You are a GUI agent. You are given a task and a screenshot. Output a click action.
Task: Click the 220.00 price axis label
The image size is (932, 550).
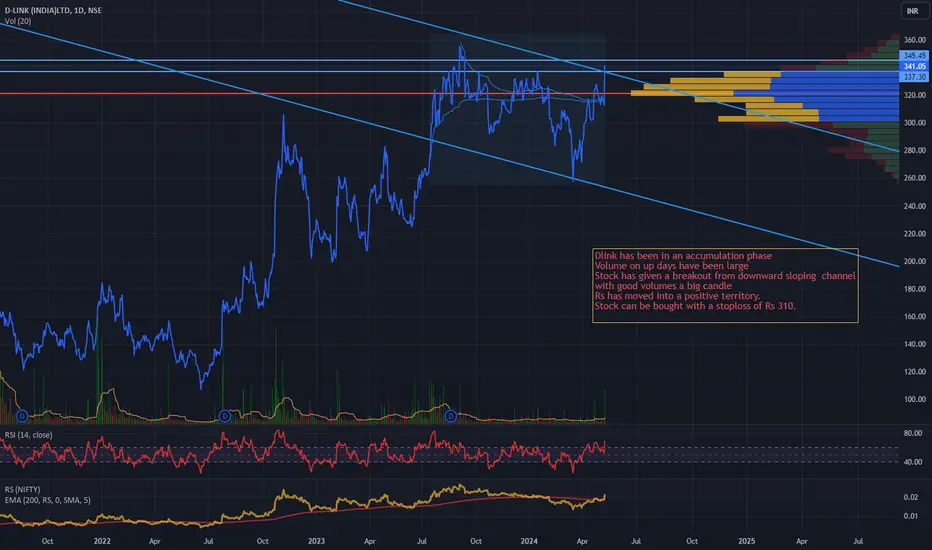915,233
